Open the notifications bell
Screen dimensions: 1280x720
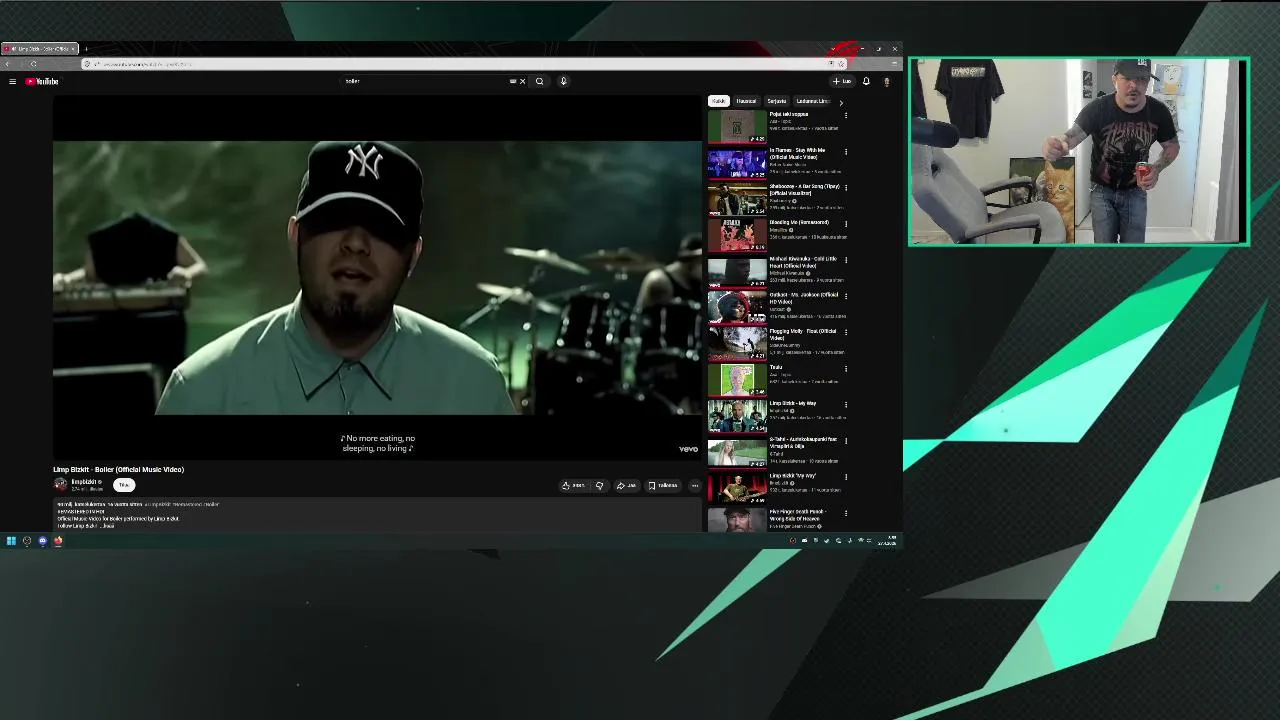866,81
